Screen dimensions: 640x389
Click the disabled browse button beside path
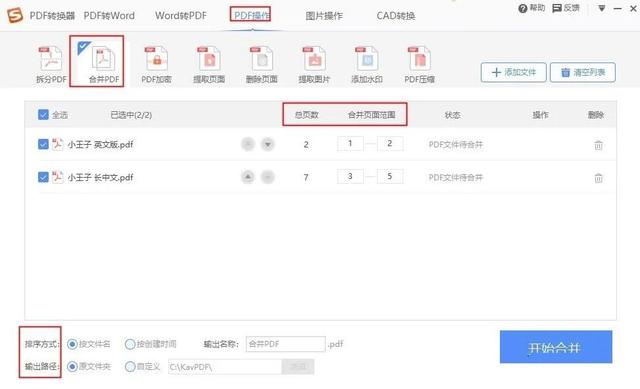coord(298,367)
